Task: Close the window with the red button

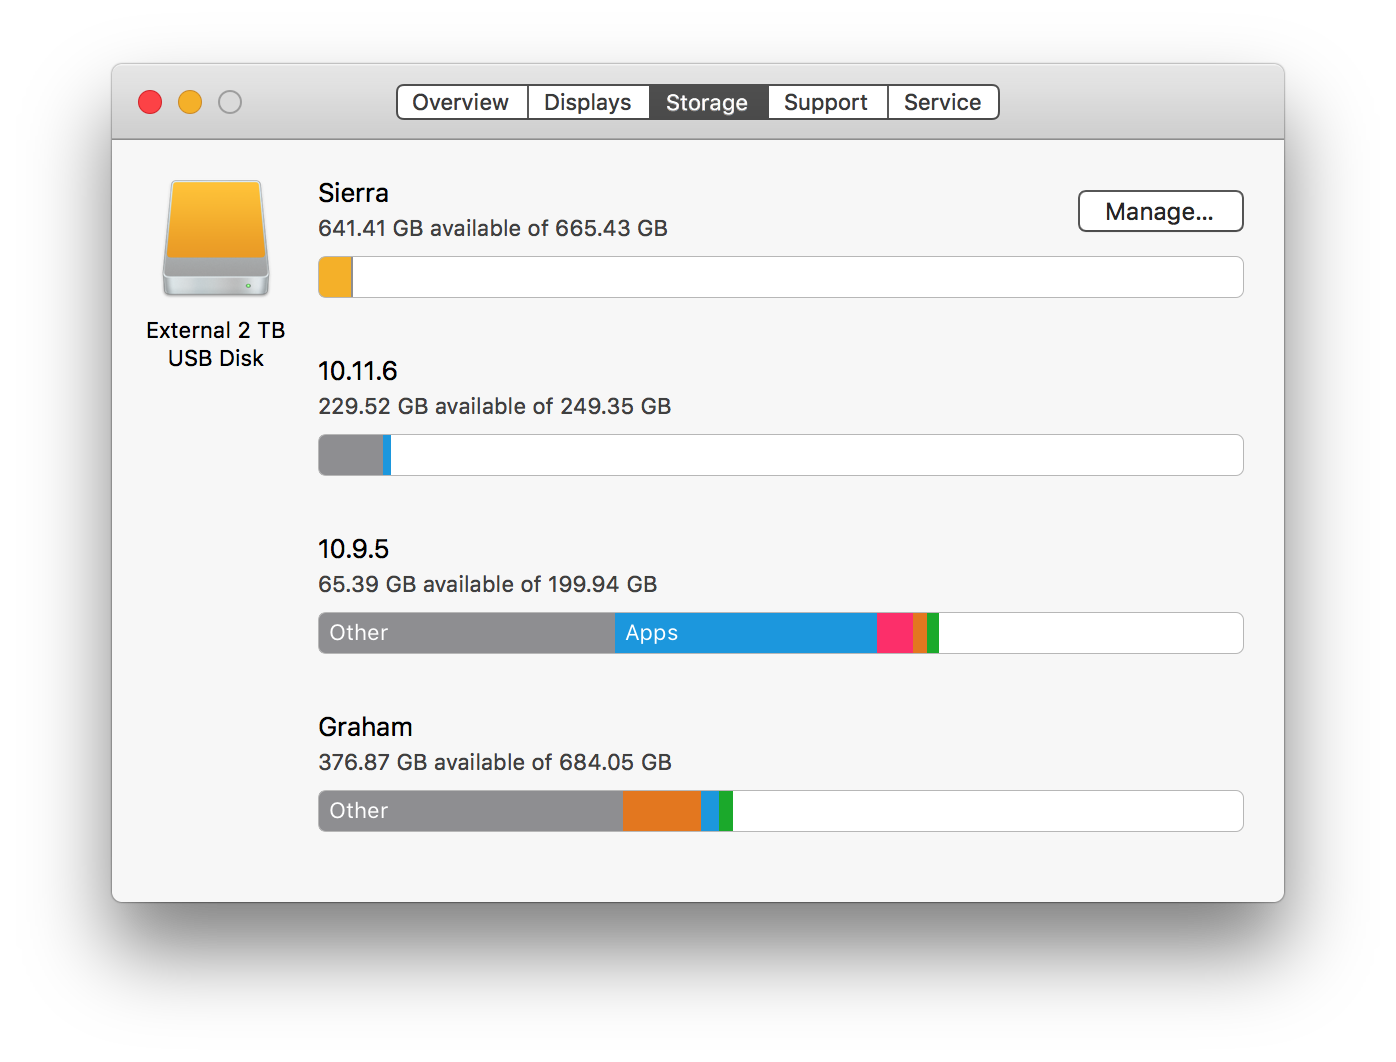Action: coord(150,102)
